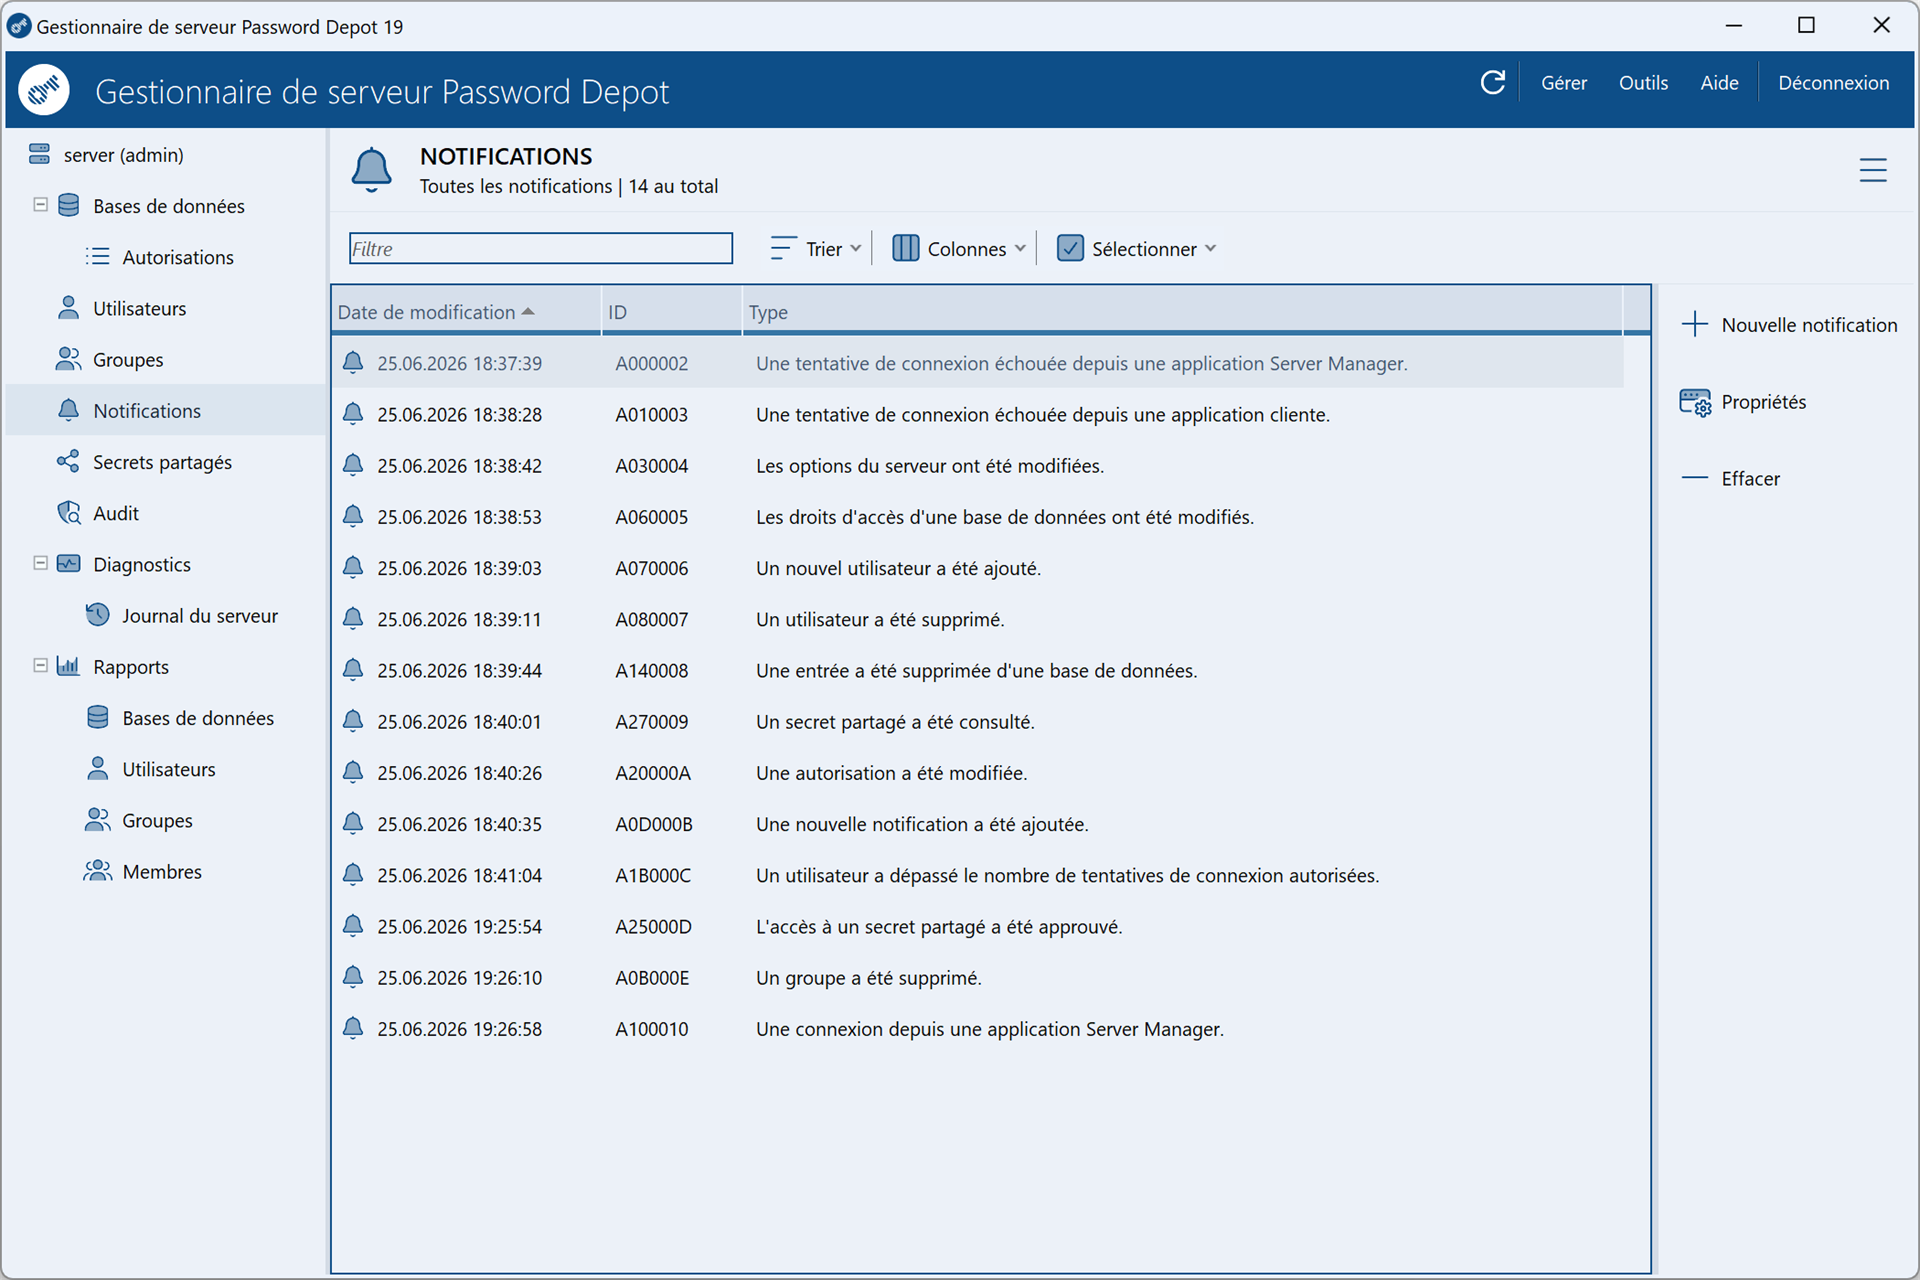The image size is (1920, 1280).
Task: Collapse the Rapports tree node
Action: coord(41,665)
